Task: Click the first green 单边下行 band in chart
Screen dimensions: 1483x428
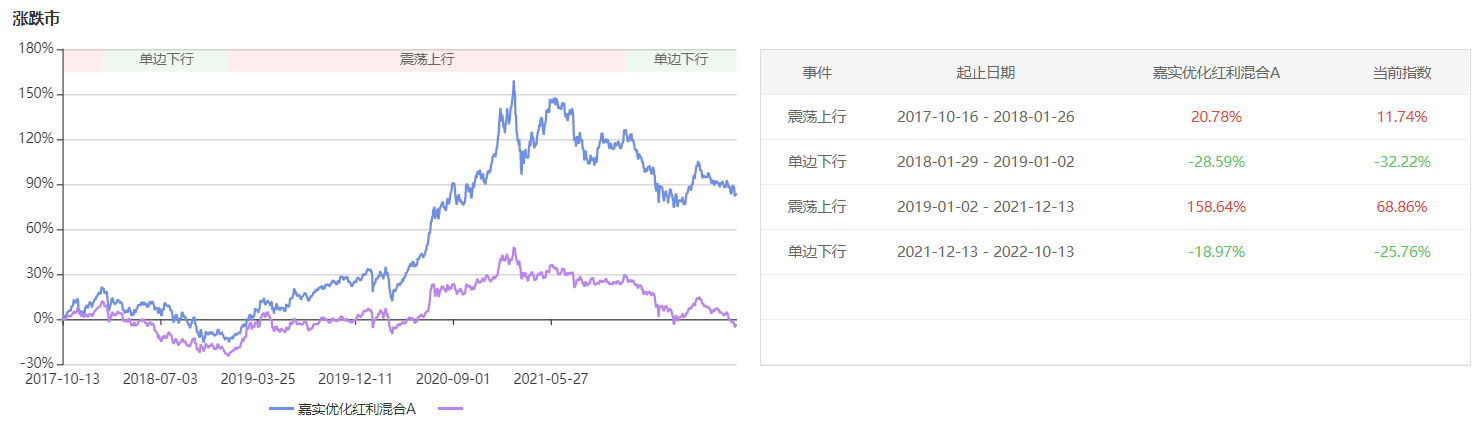Action: click(x=166, y=60)
